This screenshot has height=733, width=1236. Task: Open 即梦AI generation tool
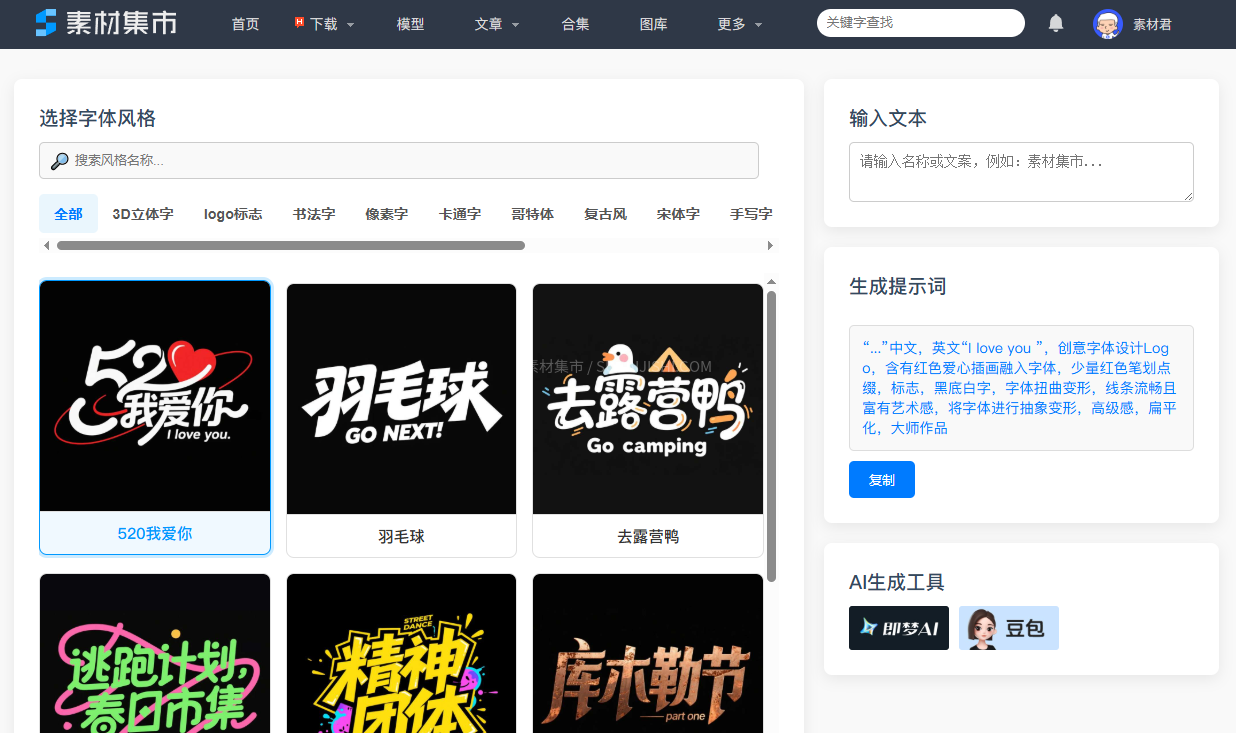click(x=899, y=628)
